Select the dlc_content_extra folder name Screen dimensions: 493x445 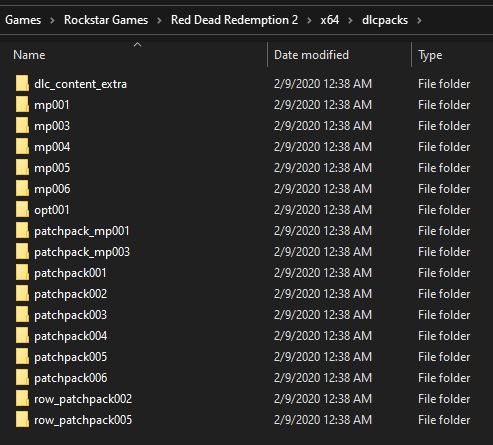click(x=80, y=84)
